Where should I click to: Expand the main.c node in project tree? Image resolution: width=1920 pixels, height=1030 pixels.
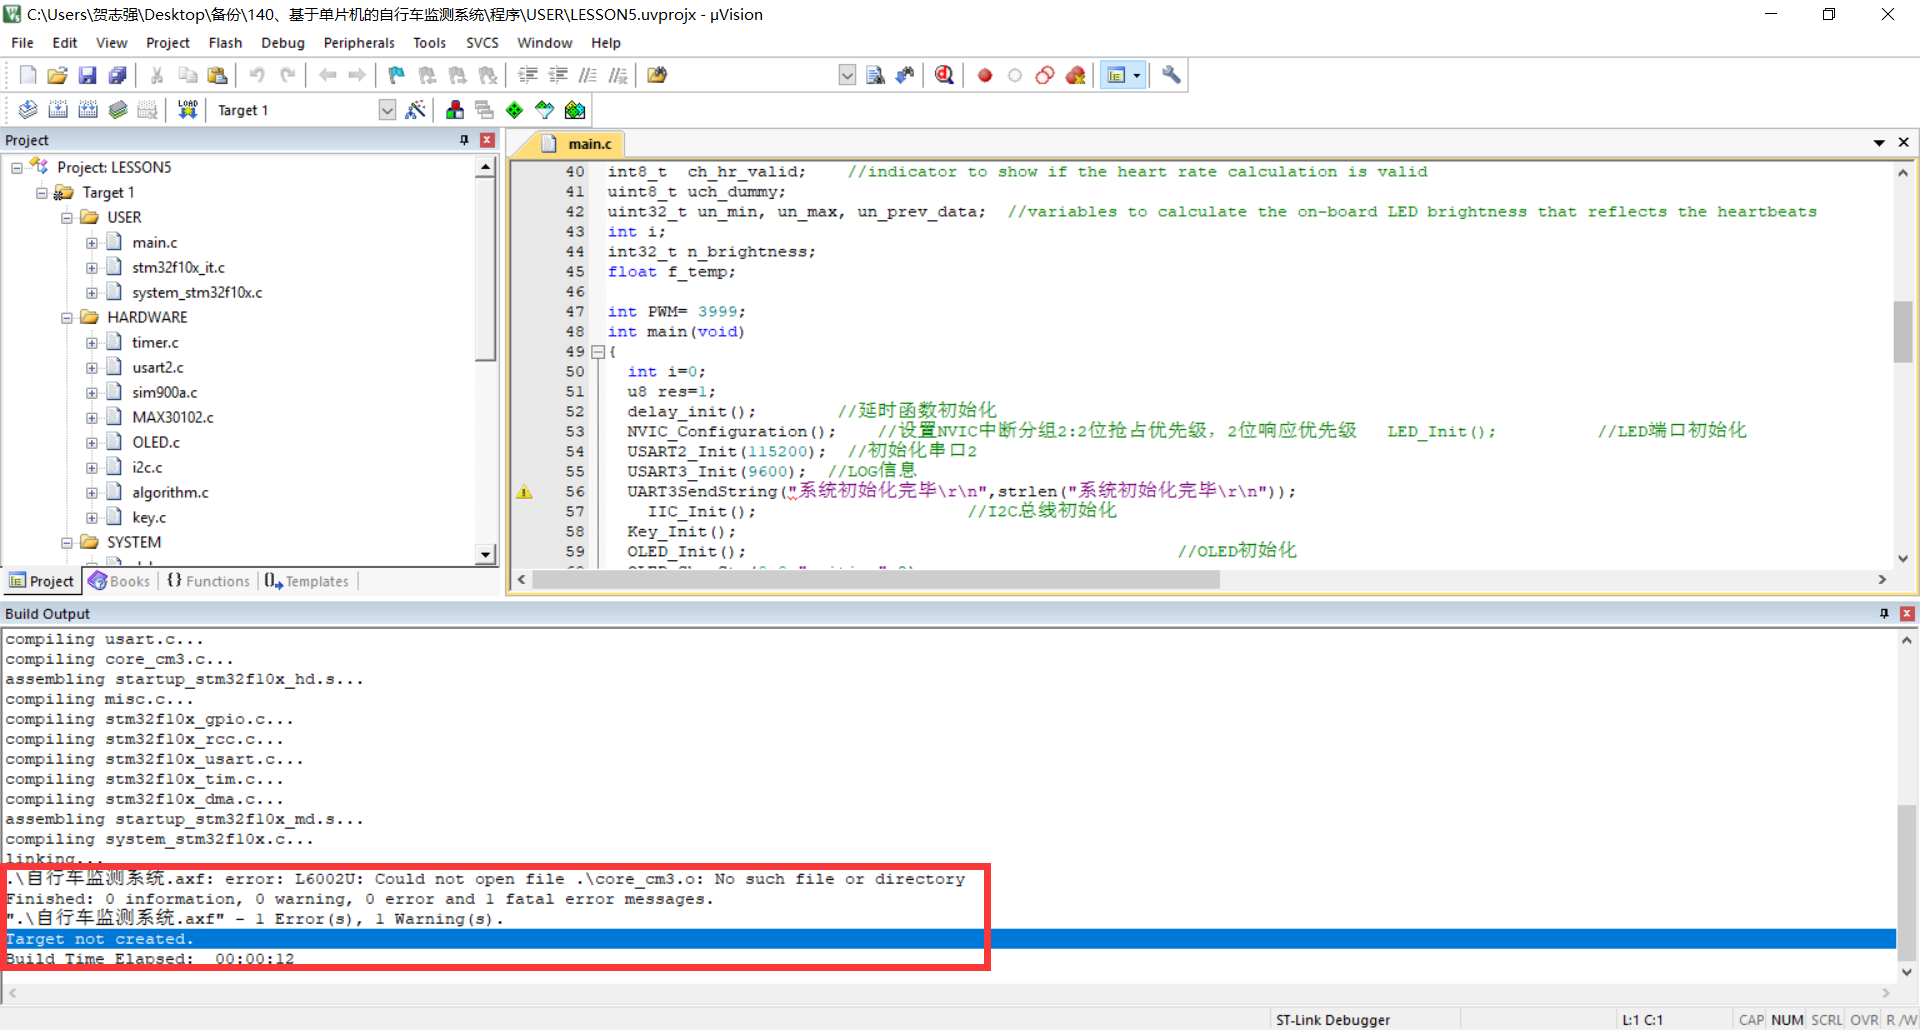(92, 243)
